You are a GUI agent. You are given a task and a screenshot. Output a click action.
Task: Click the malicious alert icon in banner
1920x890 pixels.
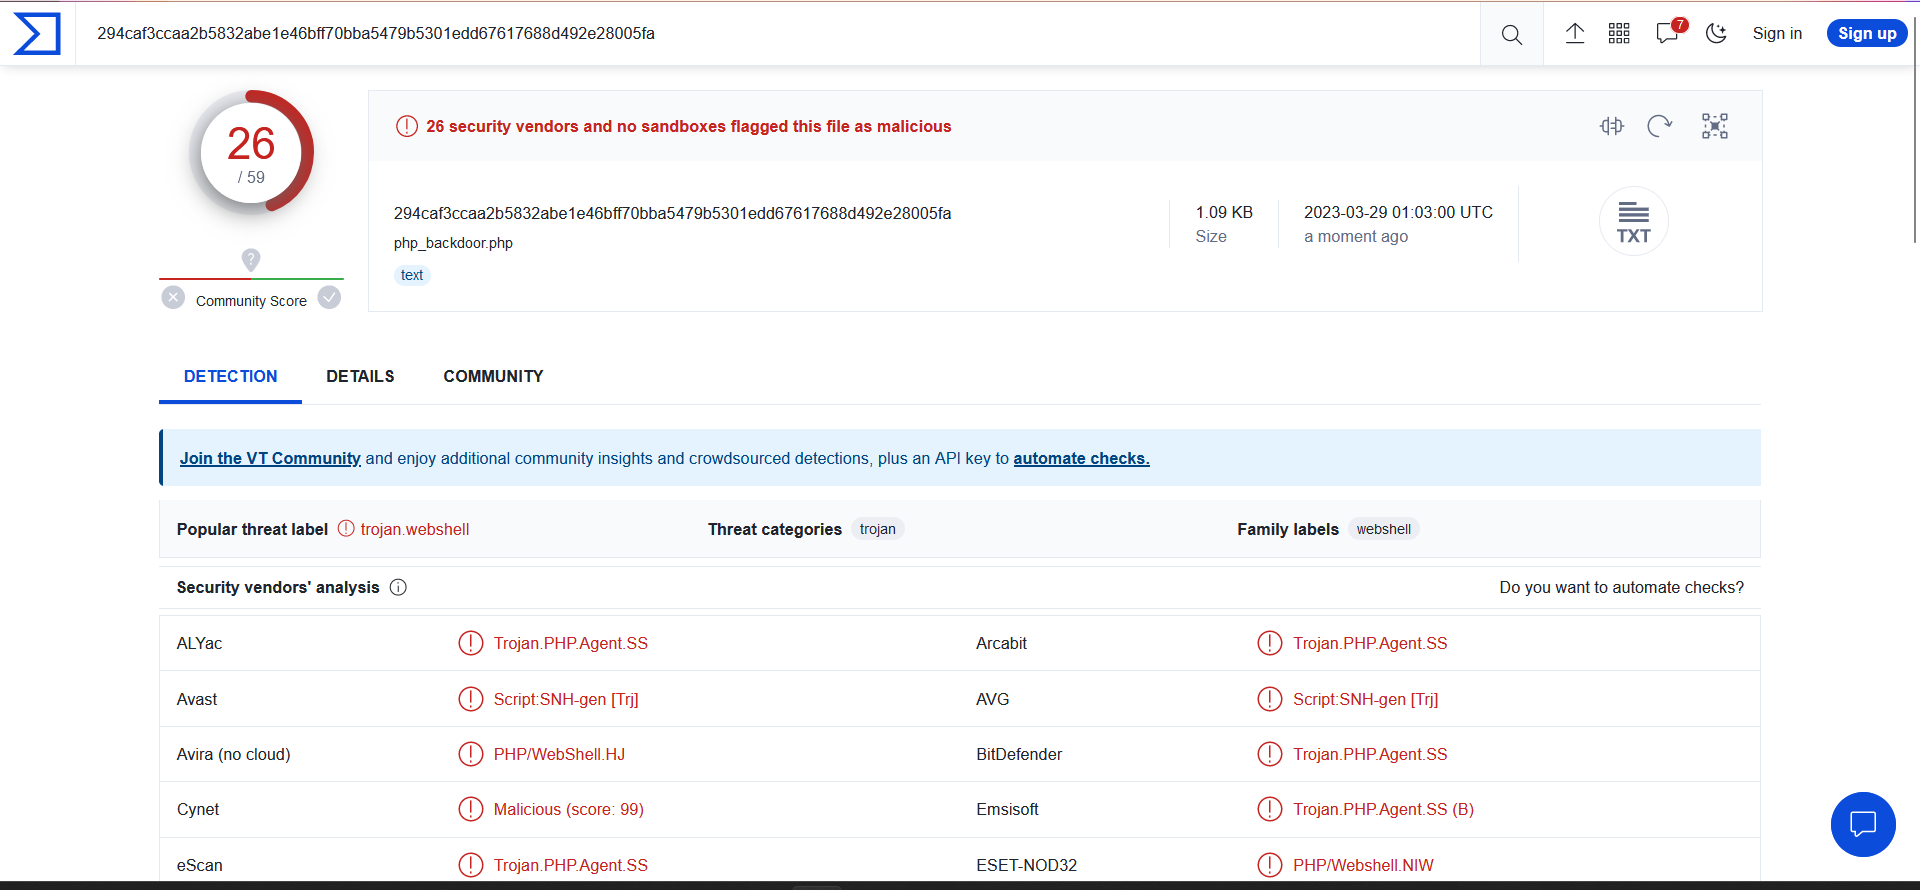pyautogui.click(x=407, y=126)
